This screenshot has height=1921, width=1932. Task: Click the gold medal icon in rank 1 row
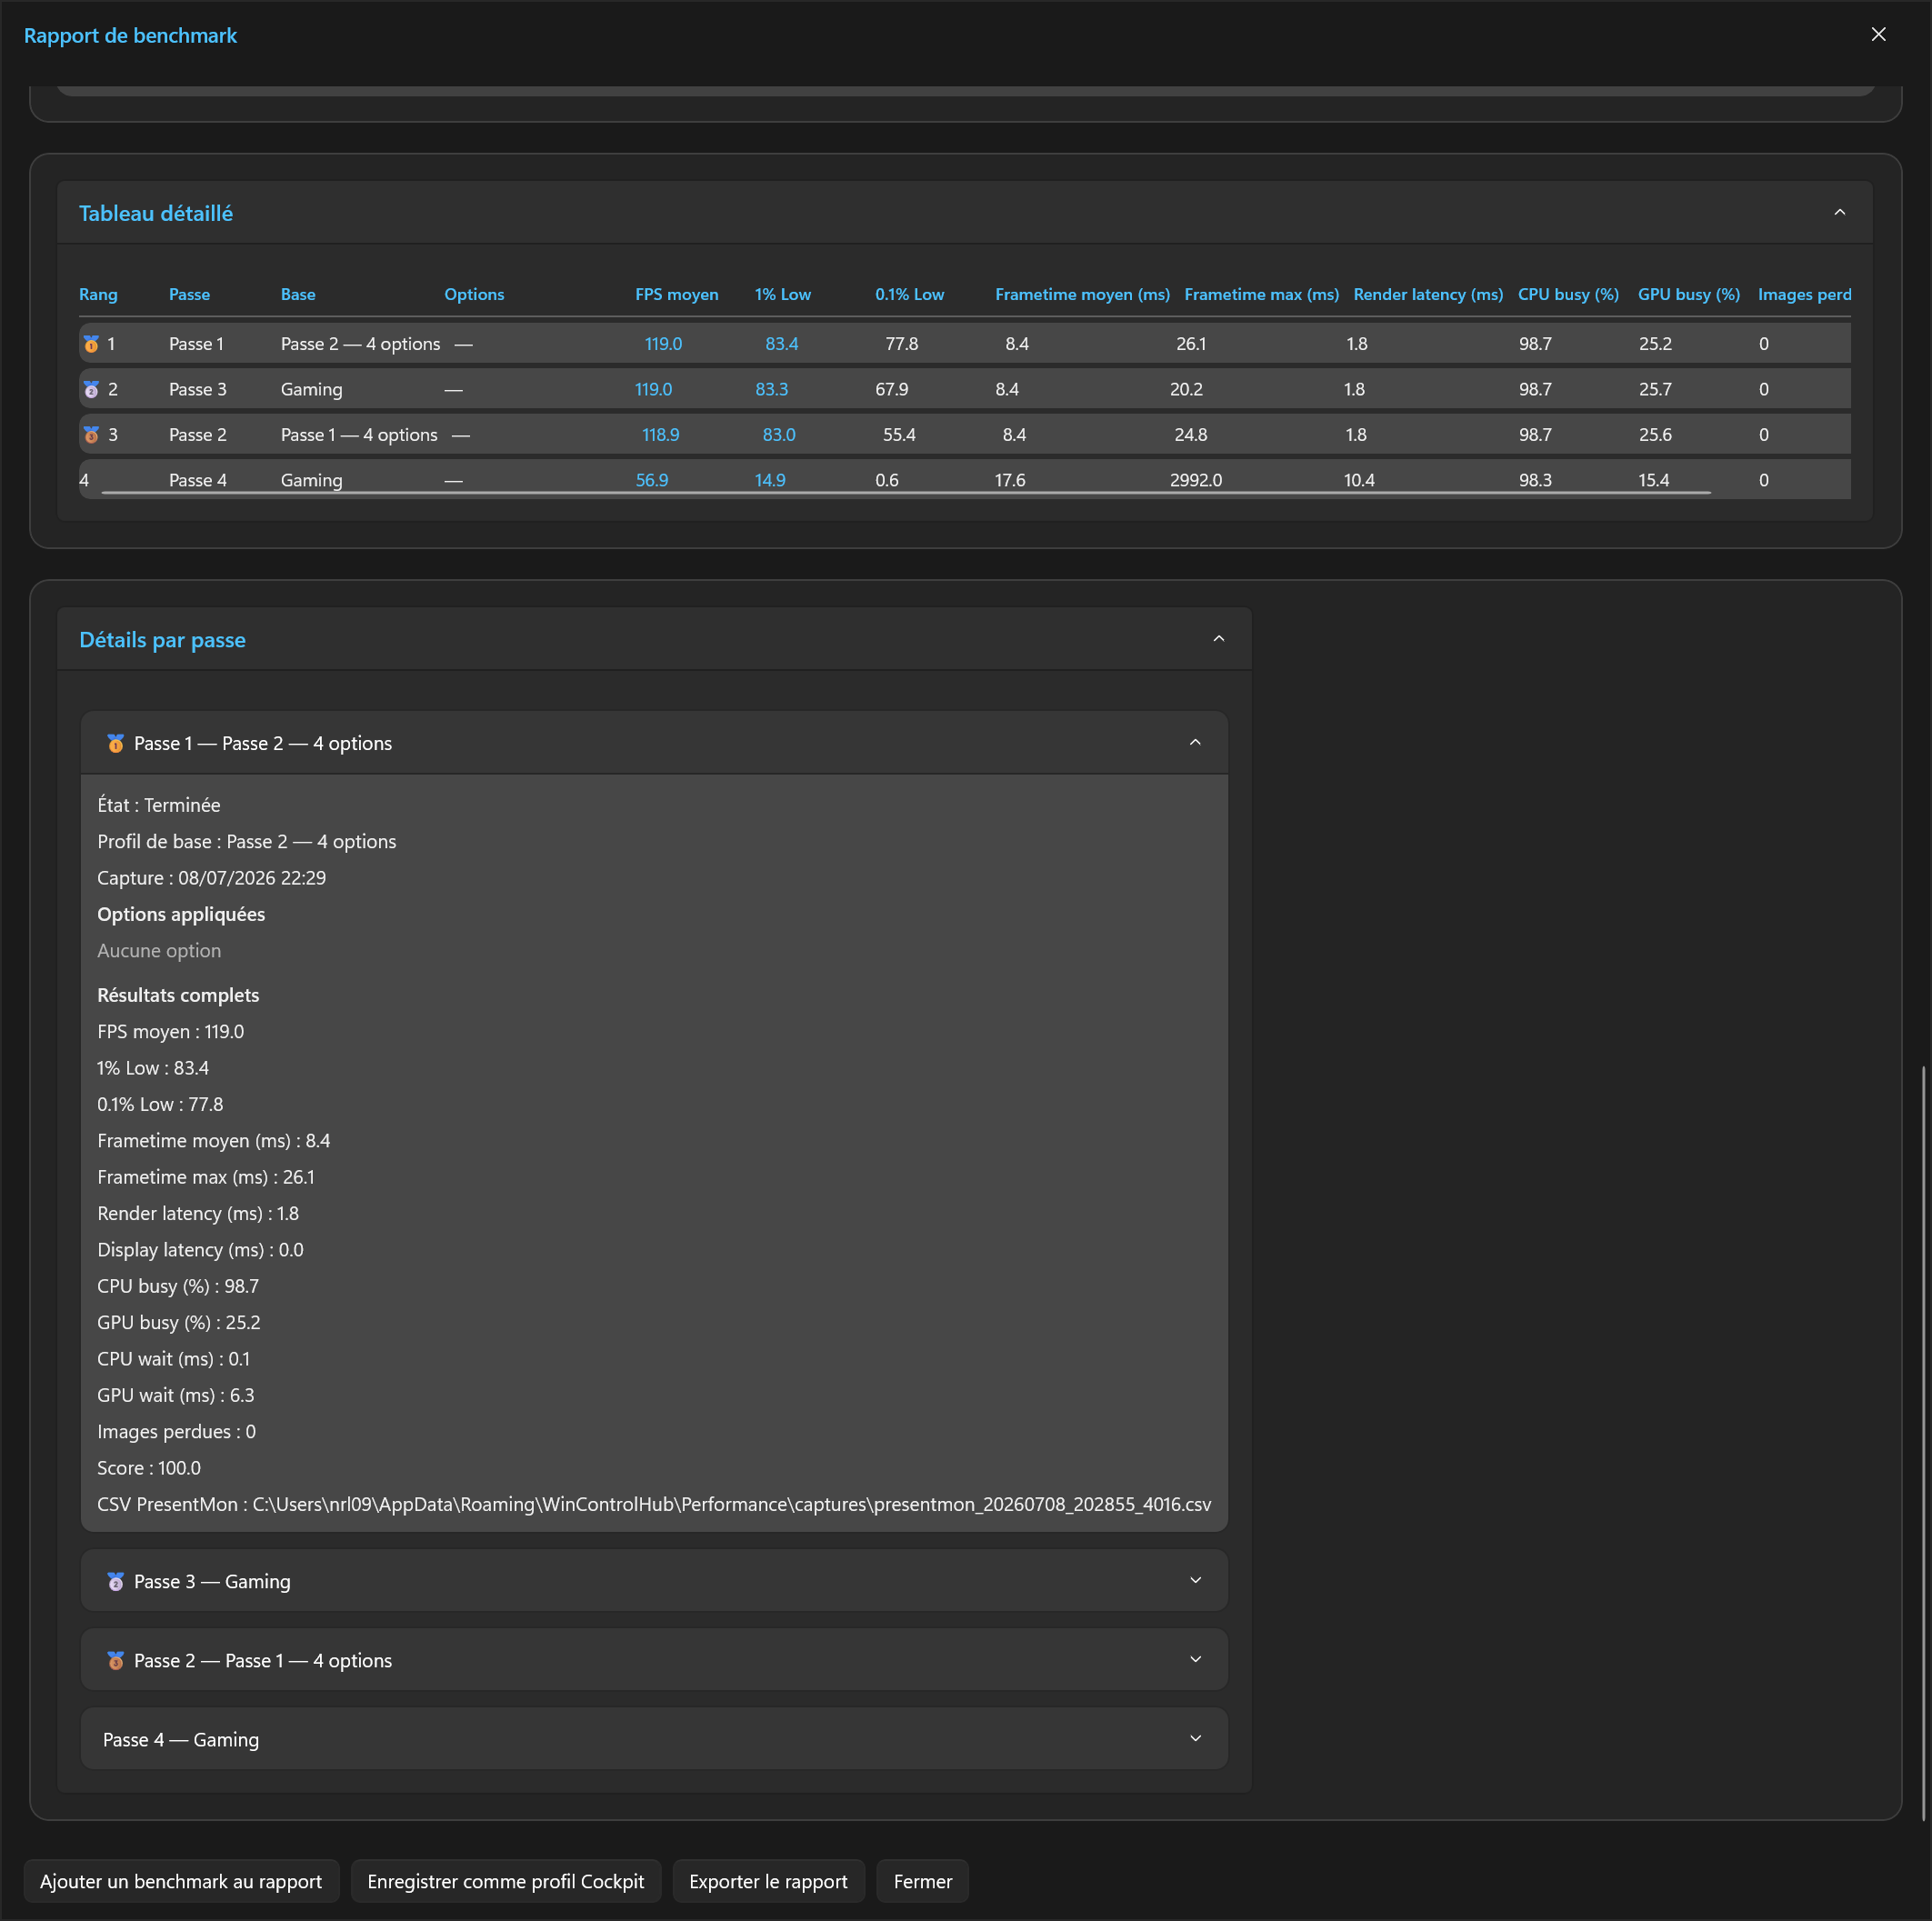91,344
